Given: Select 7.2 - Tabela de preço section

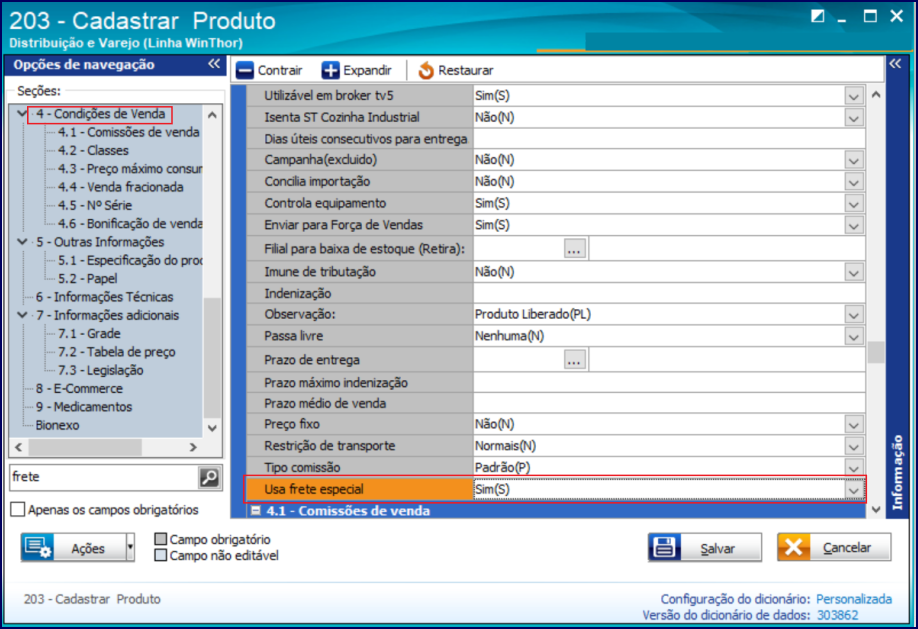Looking at the screenshot, I should 117,352.
